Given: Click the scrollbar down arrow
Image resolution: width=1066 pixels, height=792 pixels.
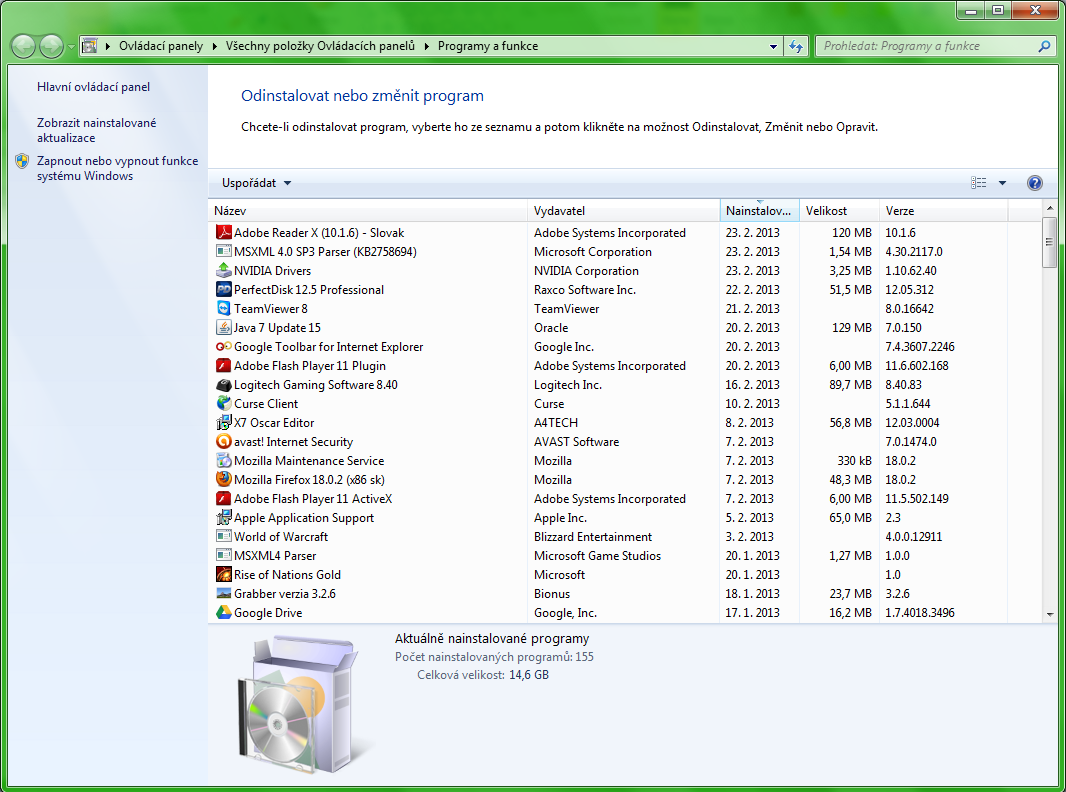Looking at the screenshot, I should (x=1049, y=614).
